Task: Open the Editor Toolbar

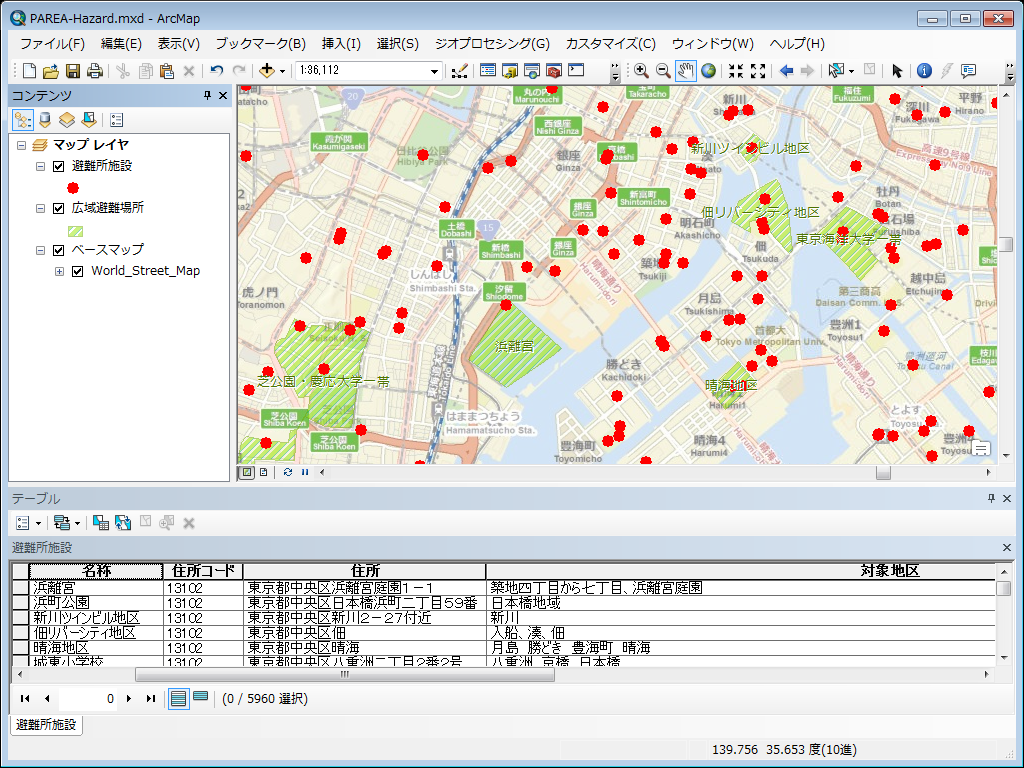Action: tap(460, 71)
